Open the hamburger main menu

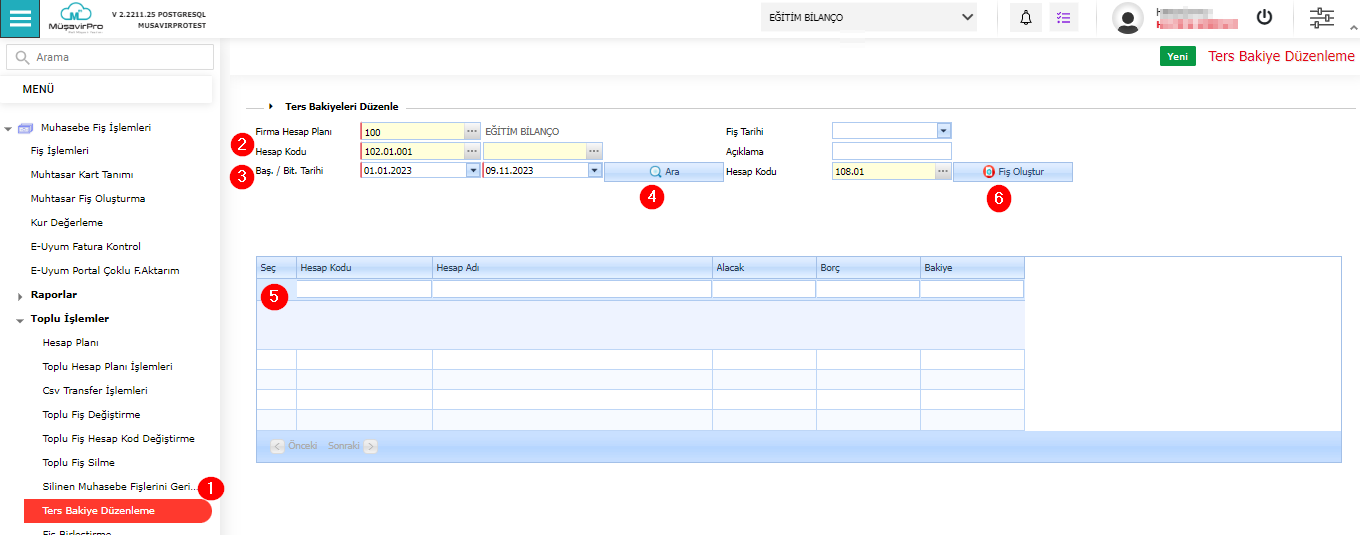(x=20, y=19)
